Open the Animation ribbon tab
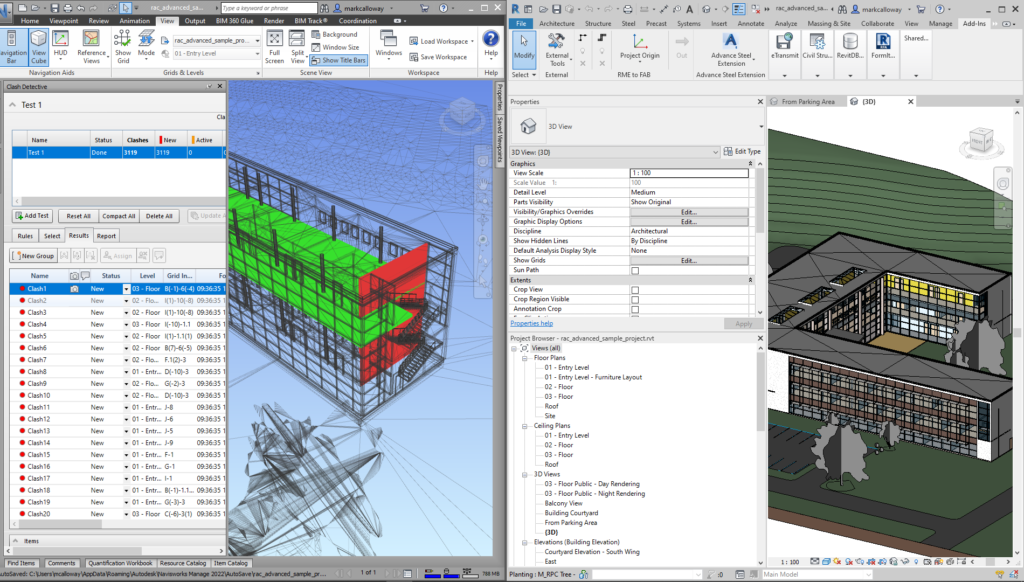This screenshot has width=1024, height=582. coord(135,21)
